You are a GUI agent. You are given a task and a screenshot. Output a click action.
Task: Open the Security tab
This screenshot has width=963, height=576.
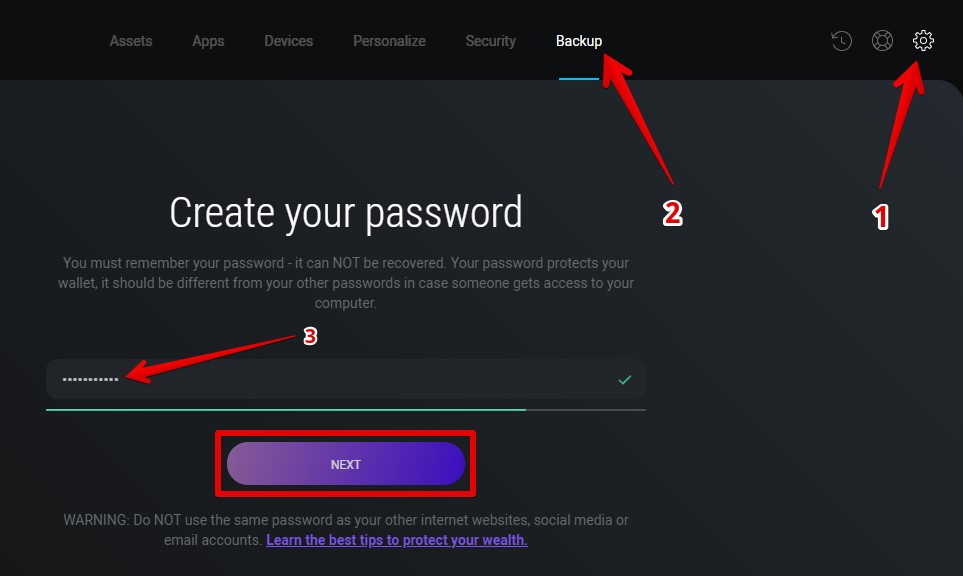pyautogui.click(x=490, y=41)
